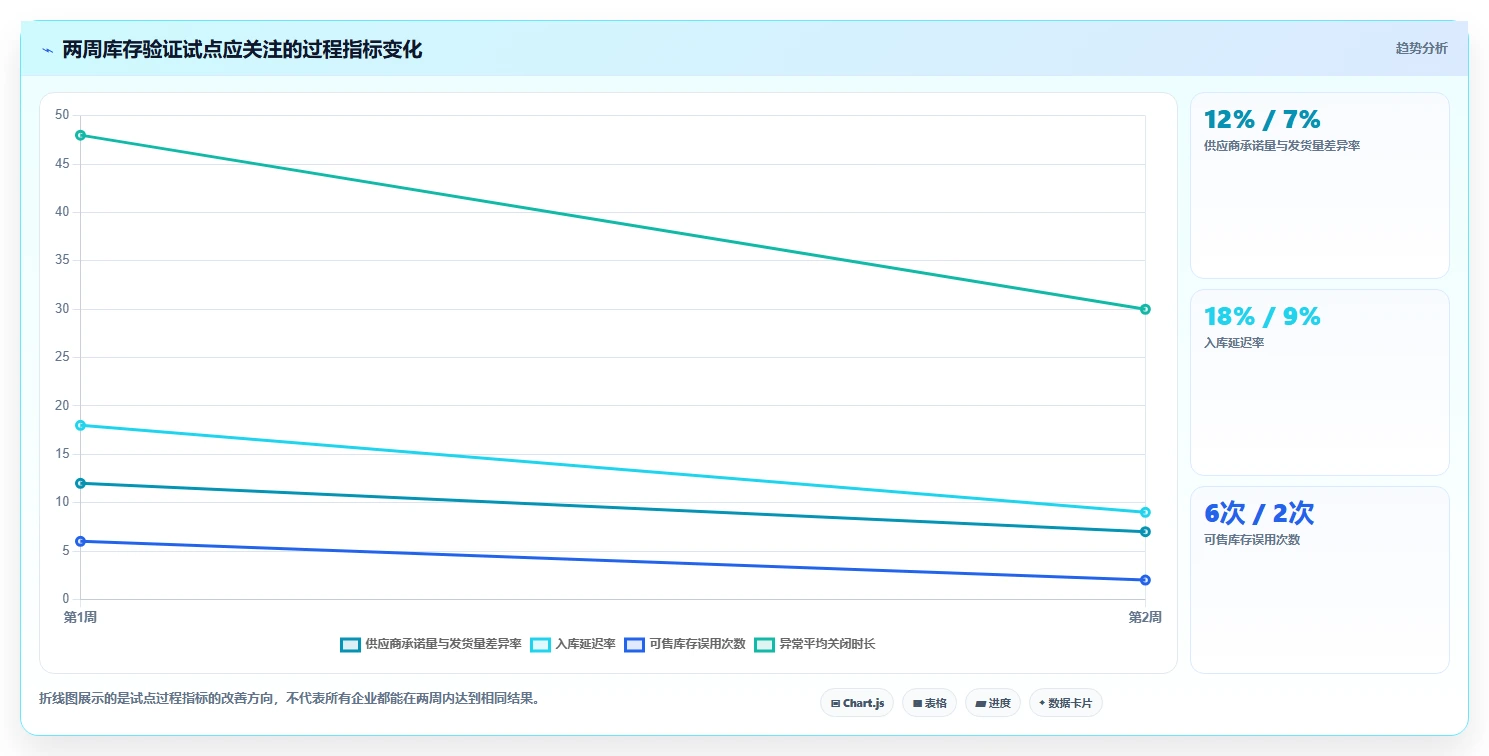The width and height of the screenshot is (1489, 756).
Task: Click the 数据卡片 tag button
Action: click(1065, 703)
